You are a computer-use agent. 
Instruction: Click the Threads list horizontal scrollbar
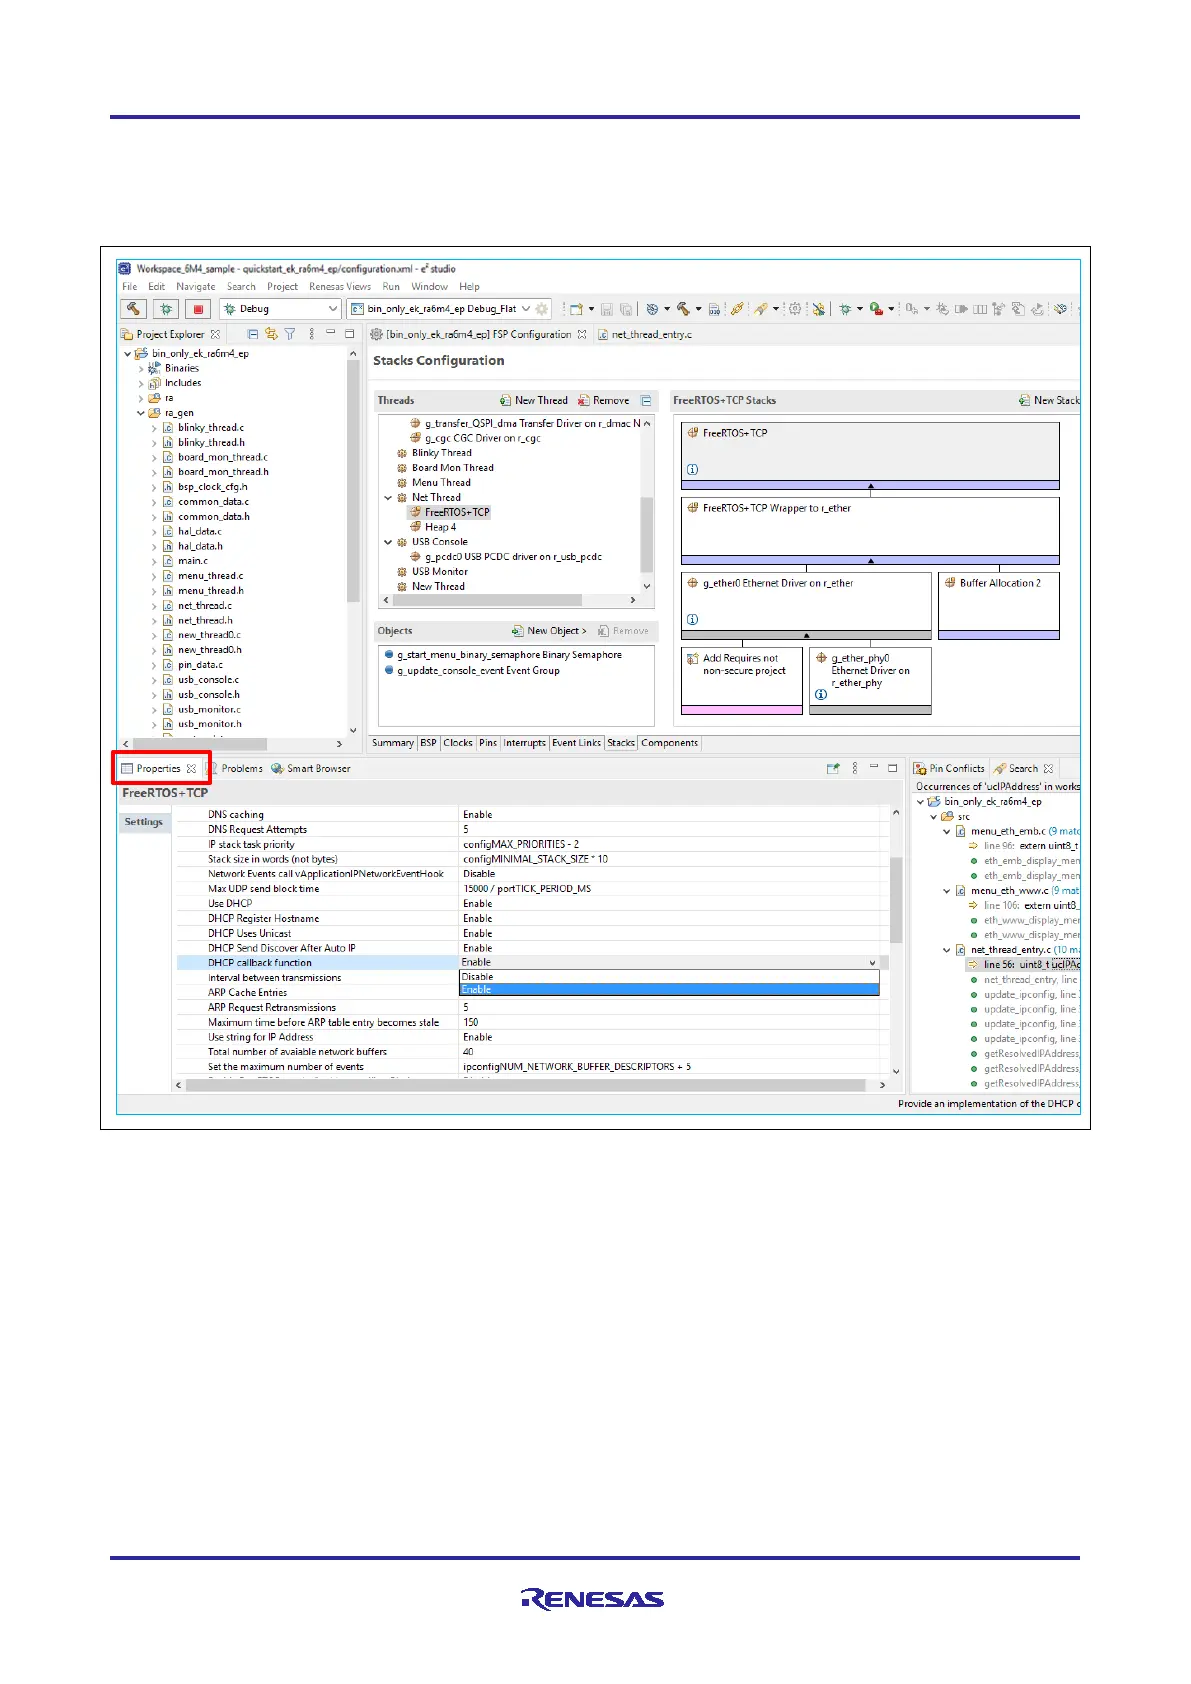click(x=487, y=600)
